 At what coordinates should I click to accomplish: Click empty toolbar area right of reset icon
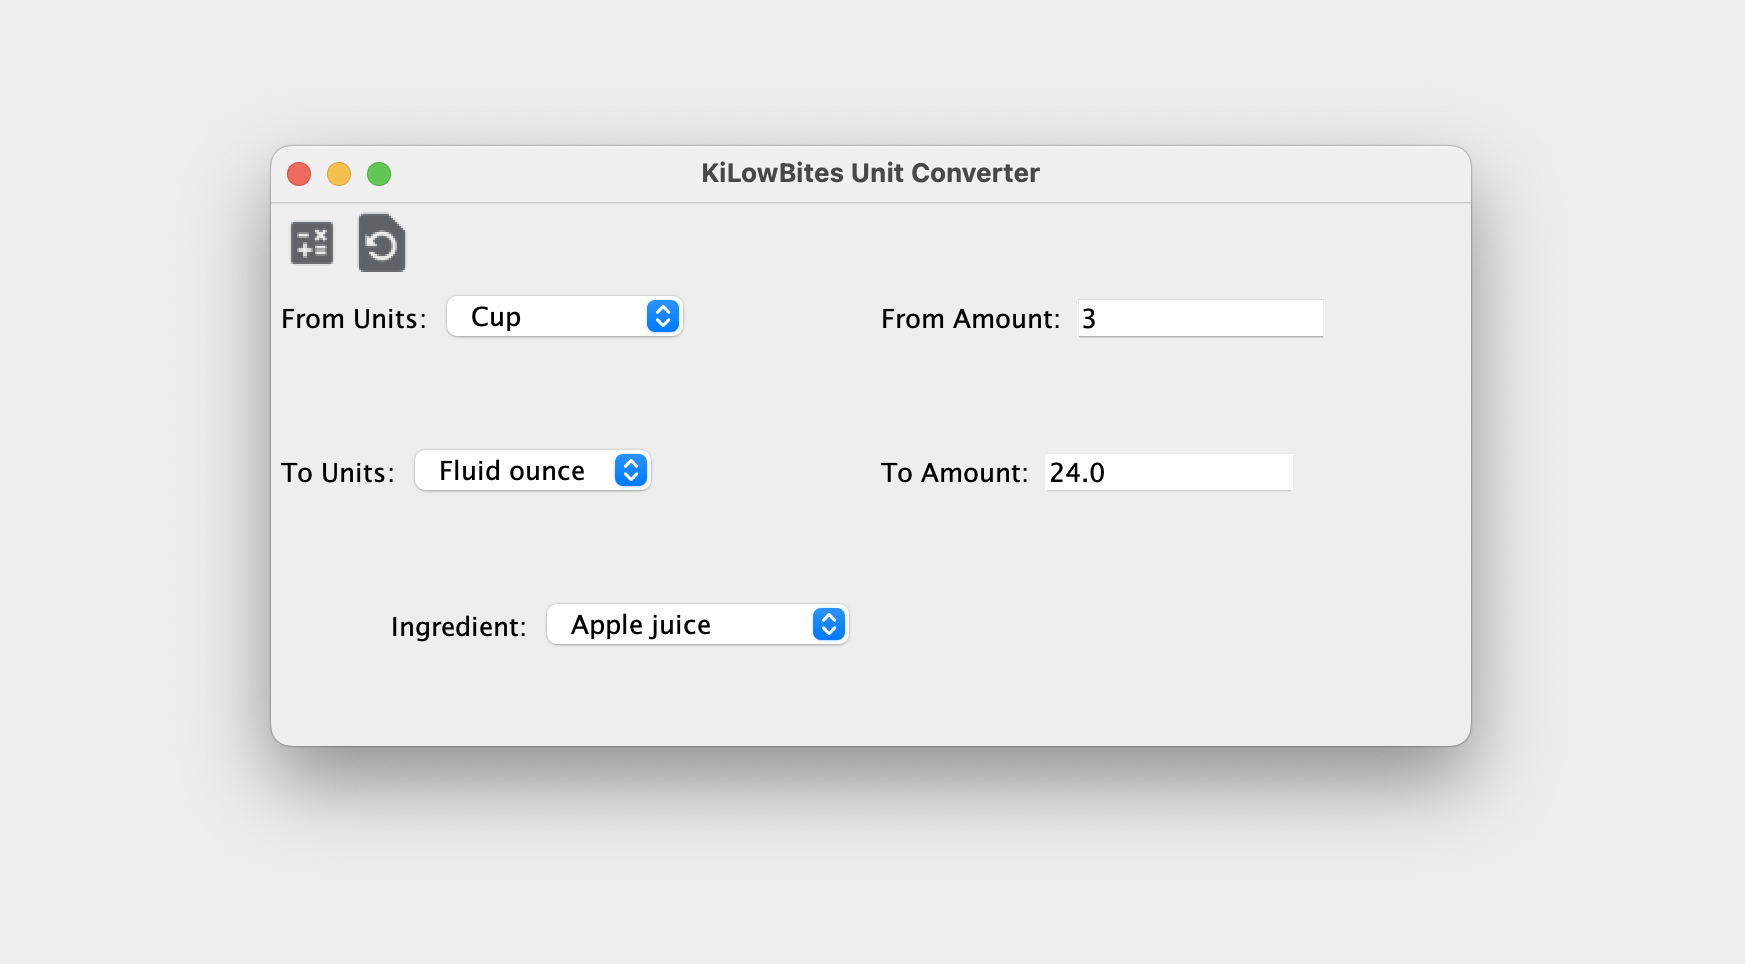pos(800,243)
